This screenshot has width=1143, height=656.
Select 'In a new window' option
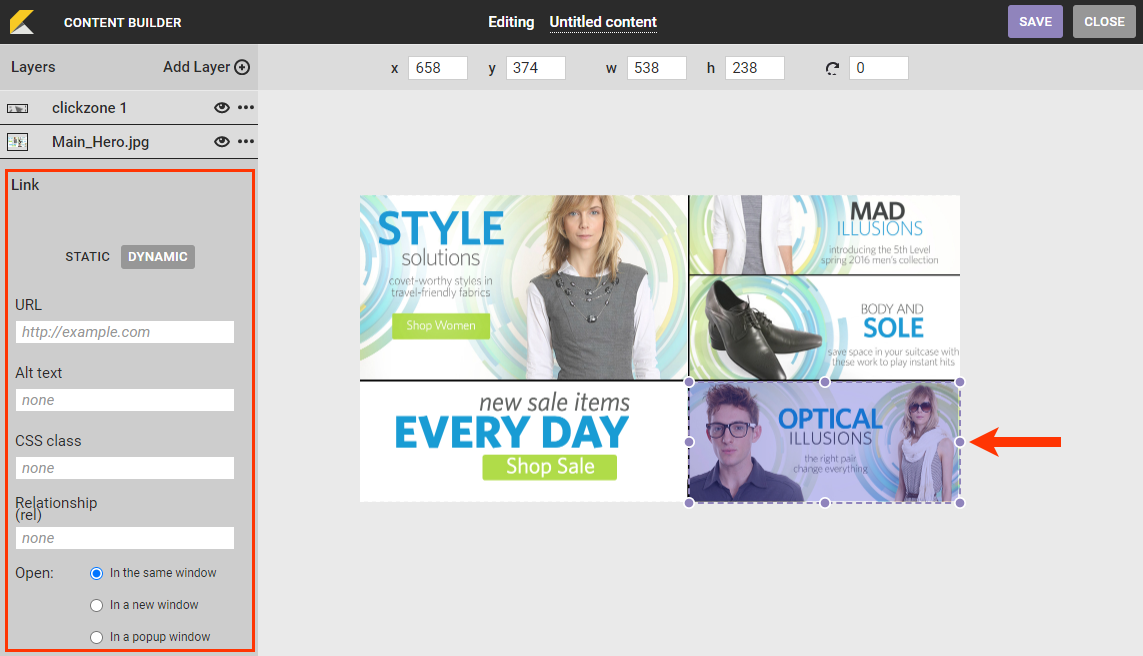(97, 605)
